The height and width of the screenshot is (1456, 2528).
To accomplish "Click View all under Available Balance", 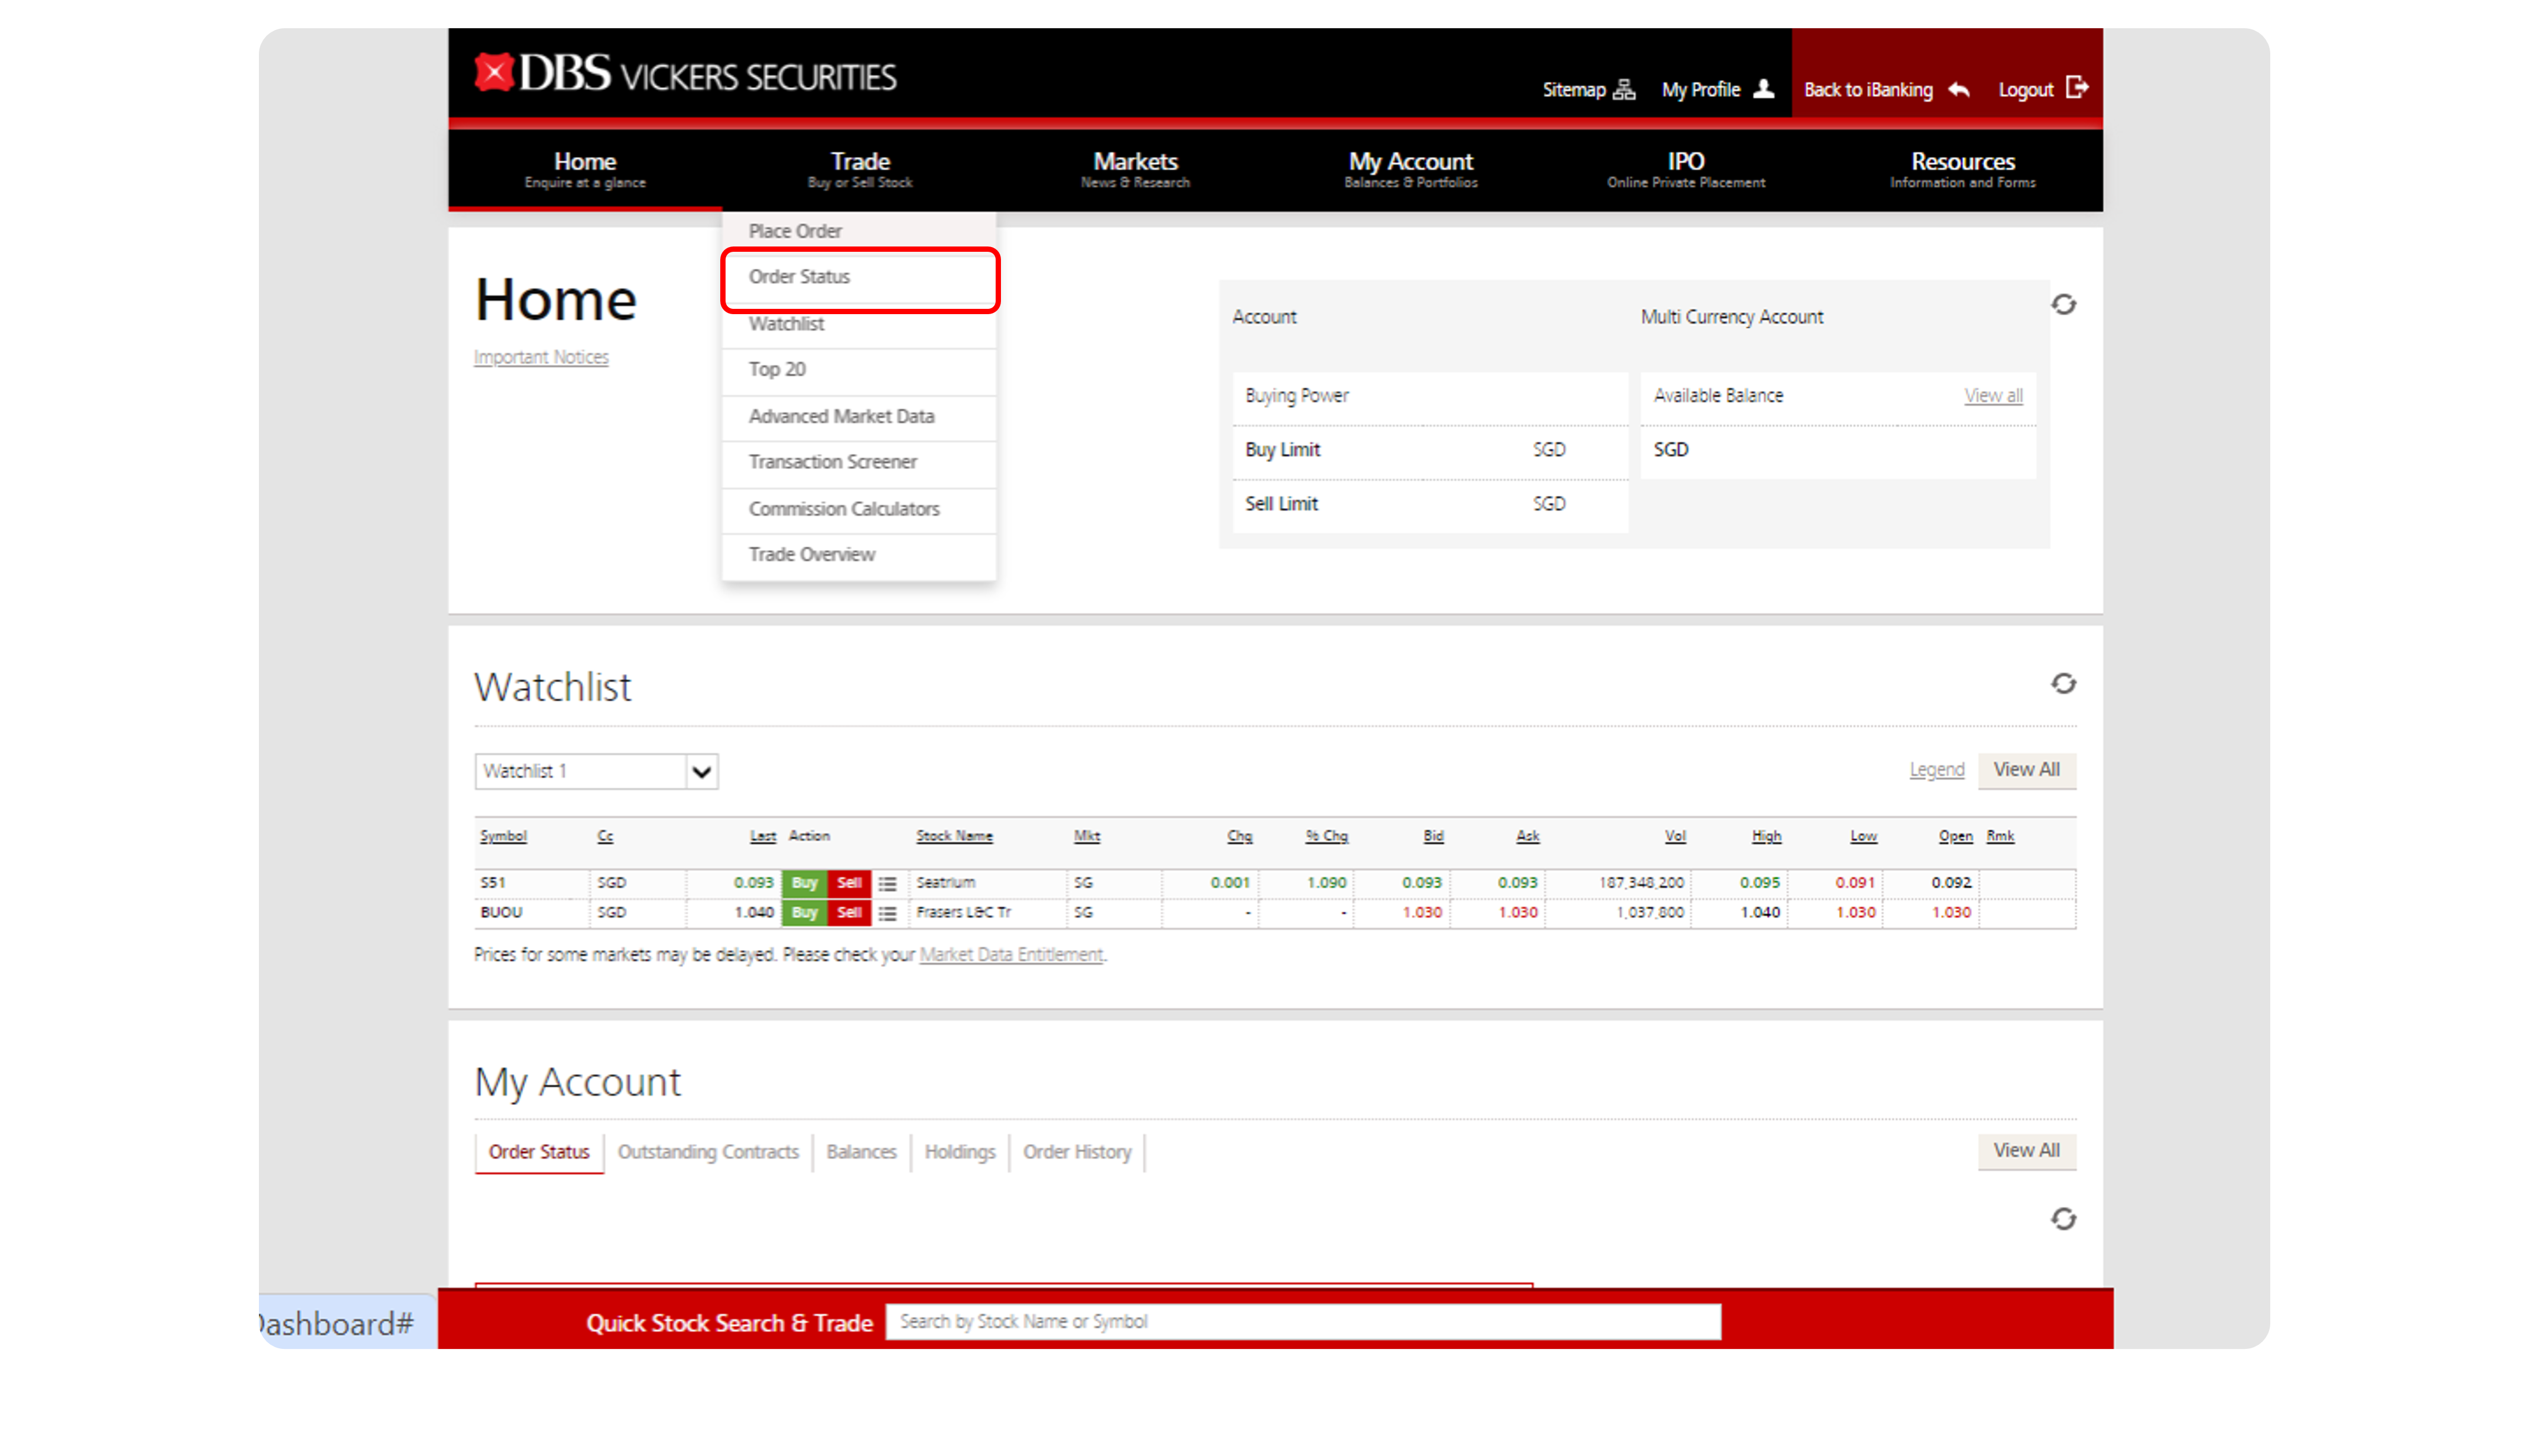I will 1993,395.
